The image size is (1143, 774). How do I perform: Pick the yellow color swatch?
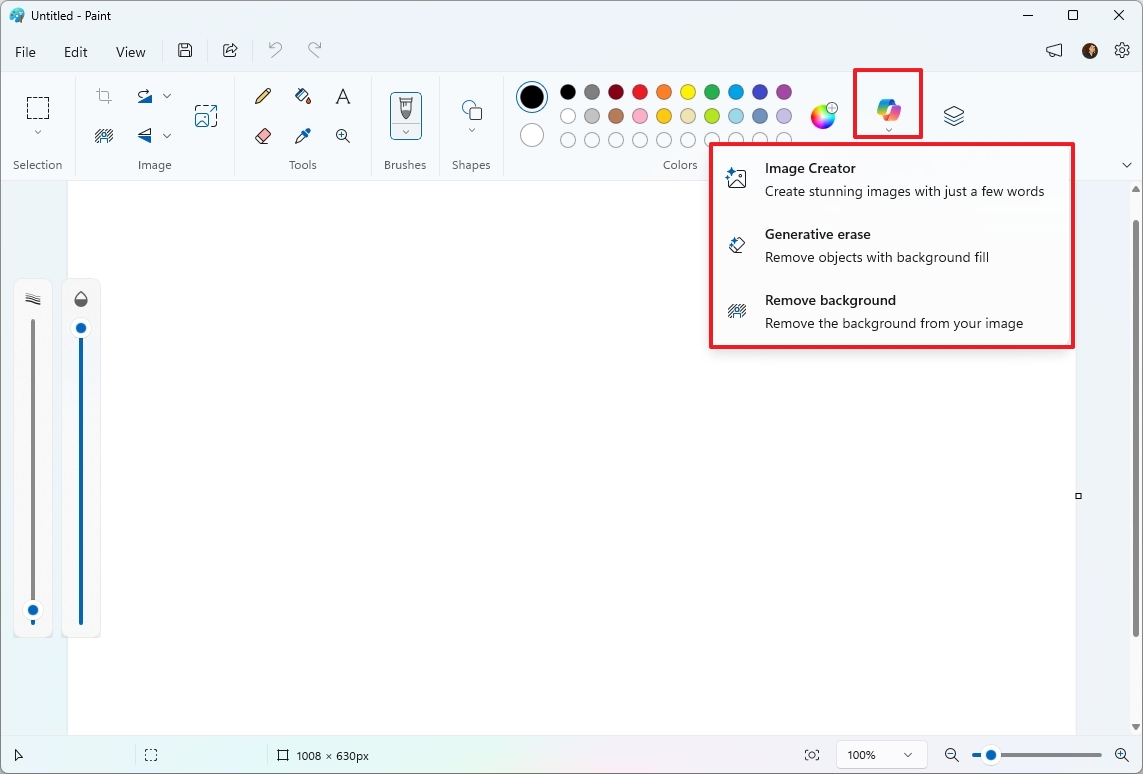tap(688, 92)
